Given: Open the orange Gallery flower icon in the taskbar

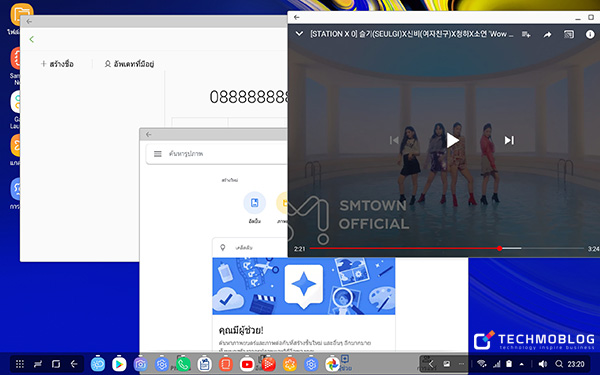Looking at the screenshot, I should pyautogui.click(x=290, y=364).
